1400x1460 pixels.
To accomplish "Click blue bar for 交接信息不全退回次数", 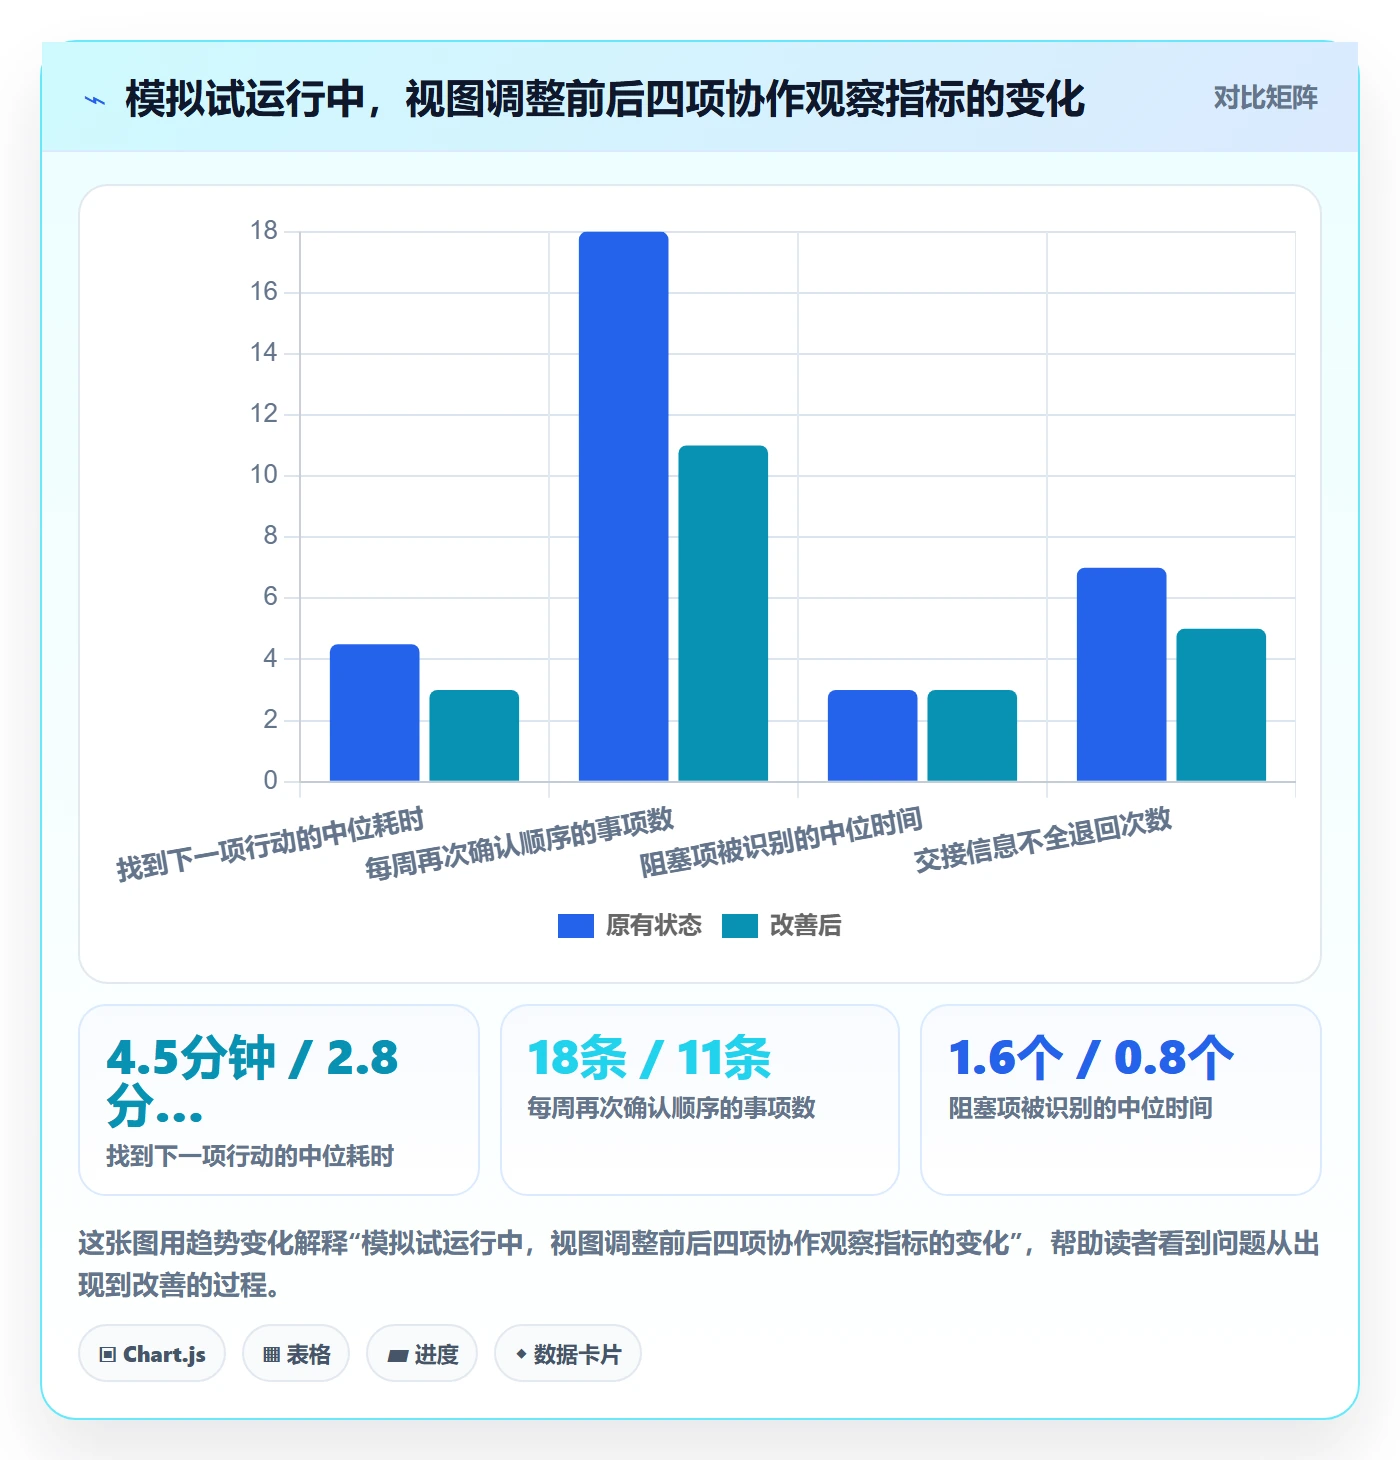I will (x=1122, y=674).
